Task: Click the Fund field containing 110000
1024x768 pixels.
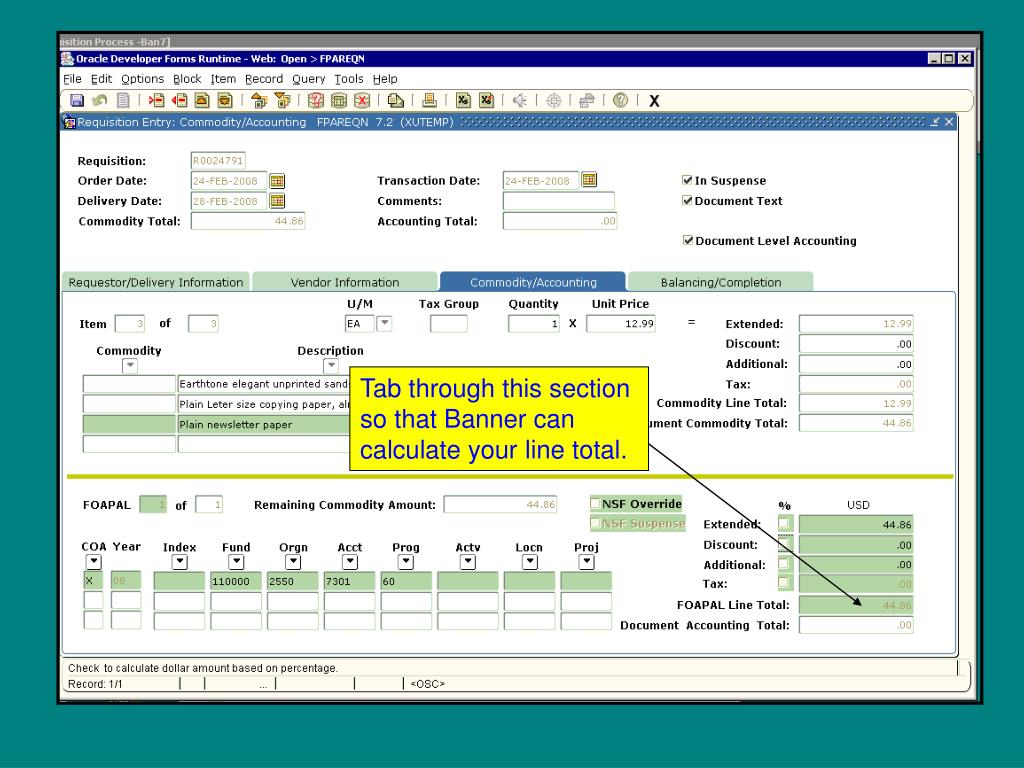Action: click(x=236, y=581)
